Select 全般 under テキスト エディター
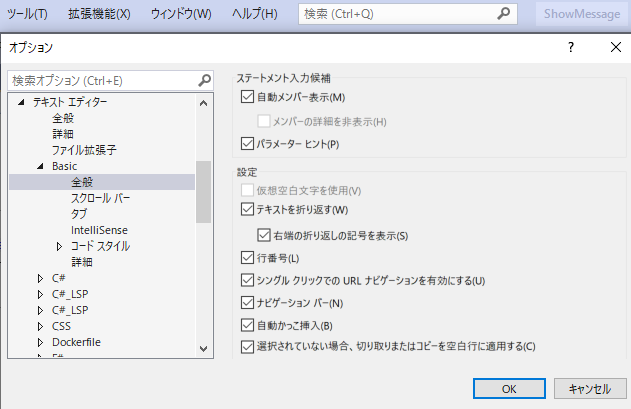631x409 pixels. (x=63, y=118)
